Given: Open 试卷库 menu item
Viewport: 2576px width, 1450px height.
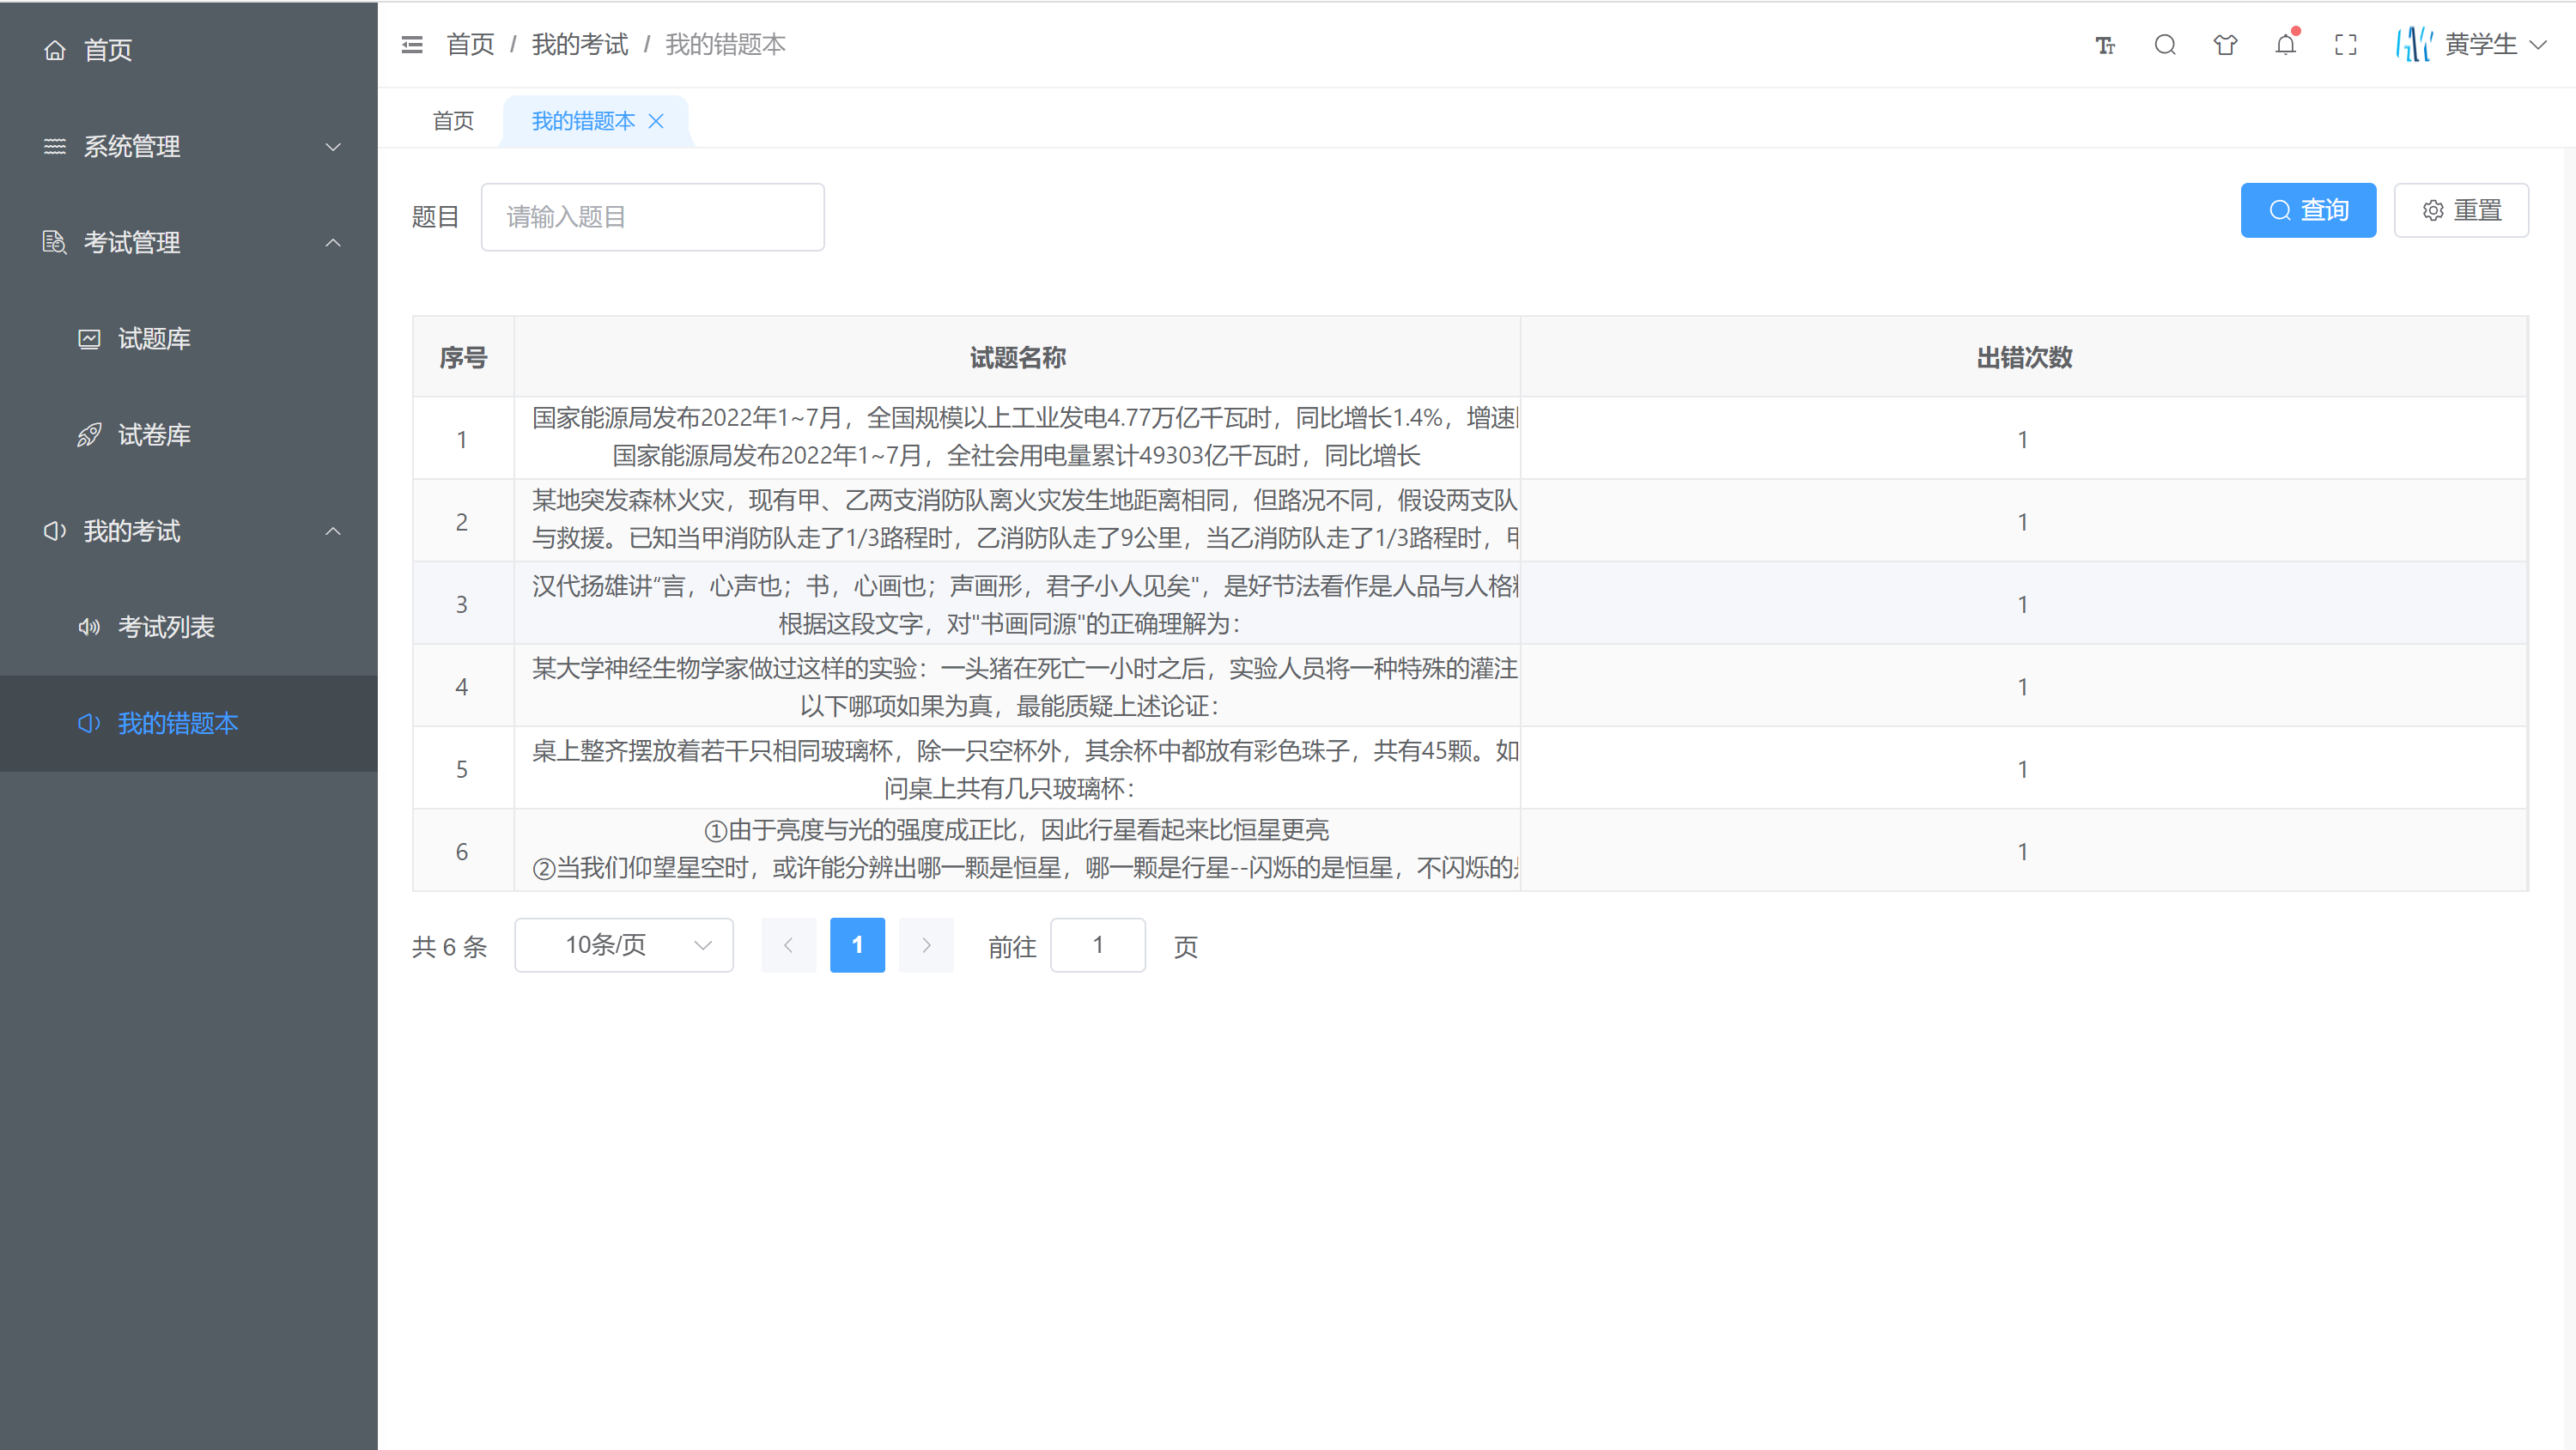Looking at the screenshot, I should click(188, 435).
